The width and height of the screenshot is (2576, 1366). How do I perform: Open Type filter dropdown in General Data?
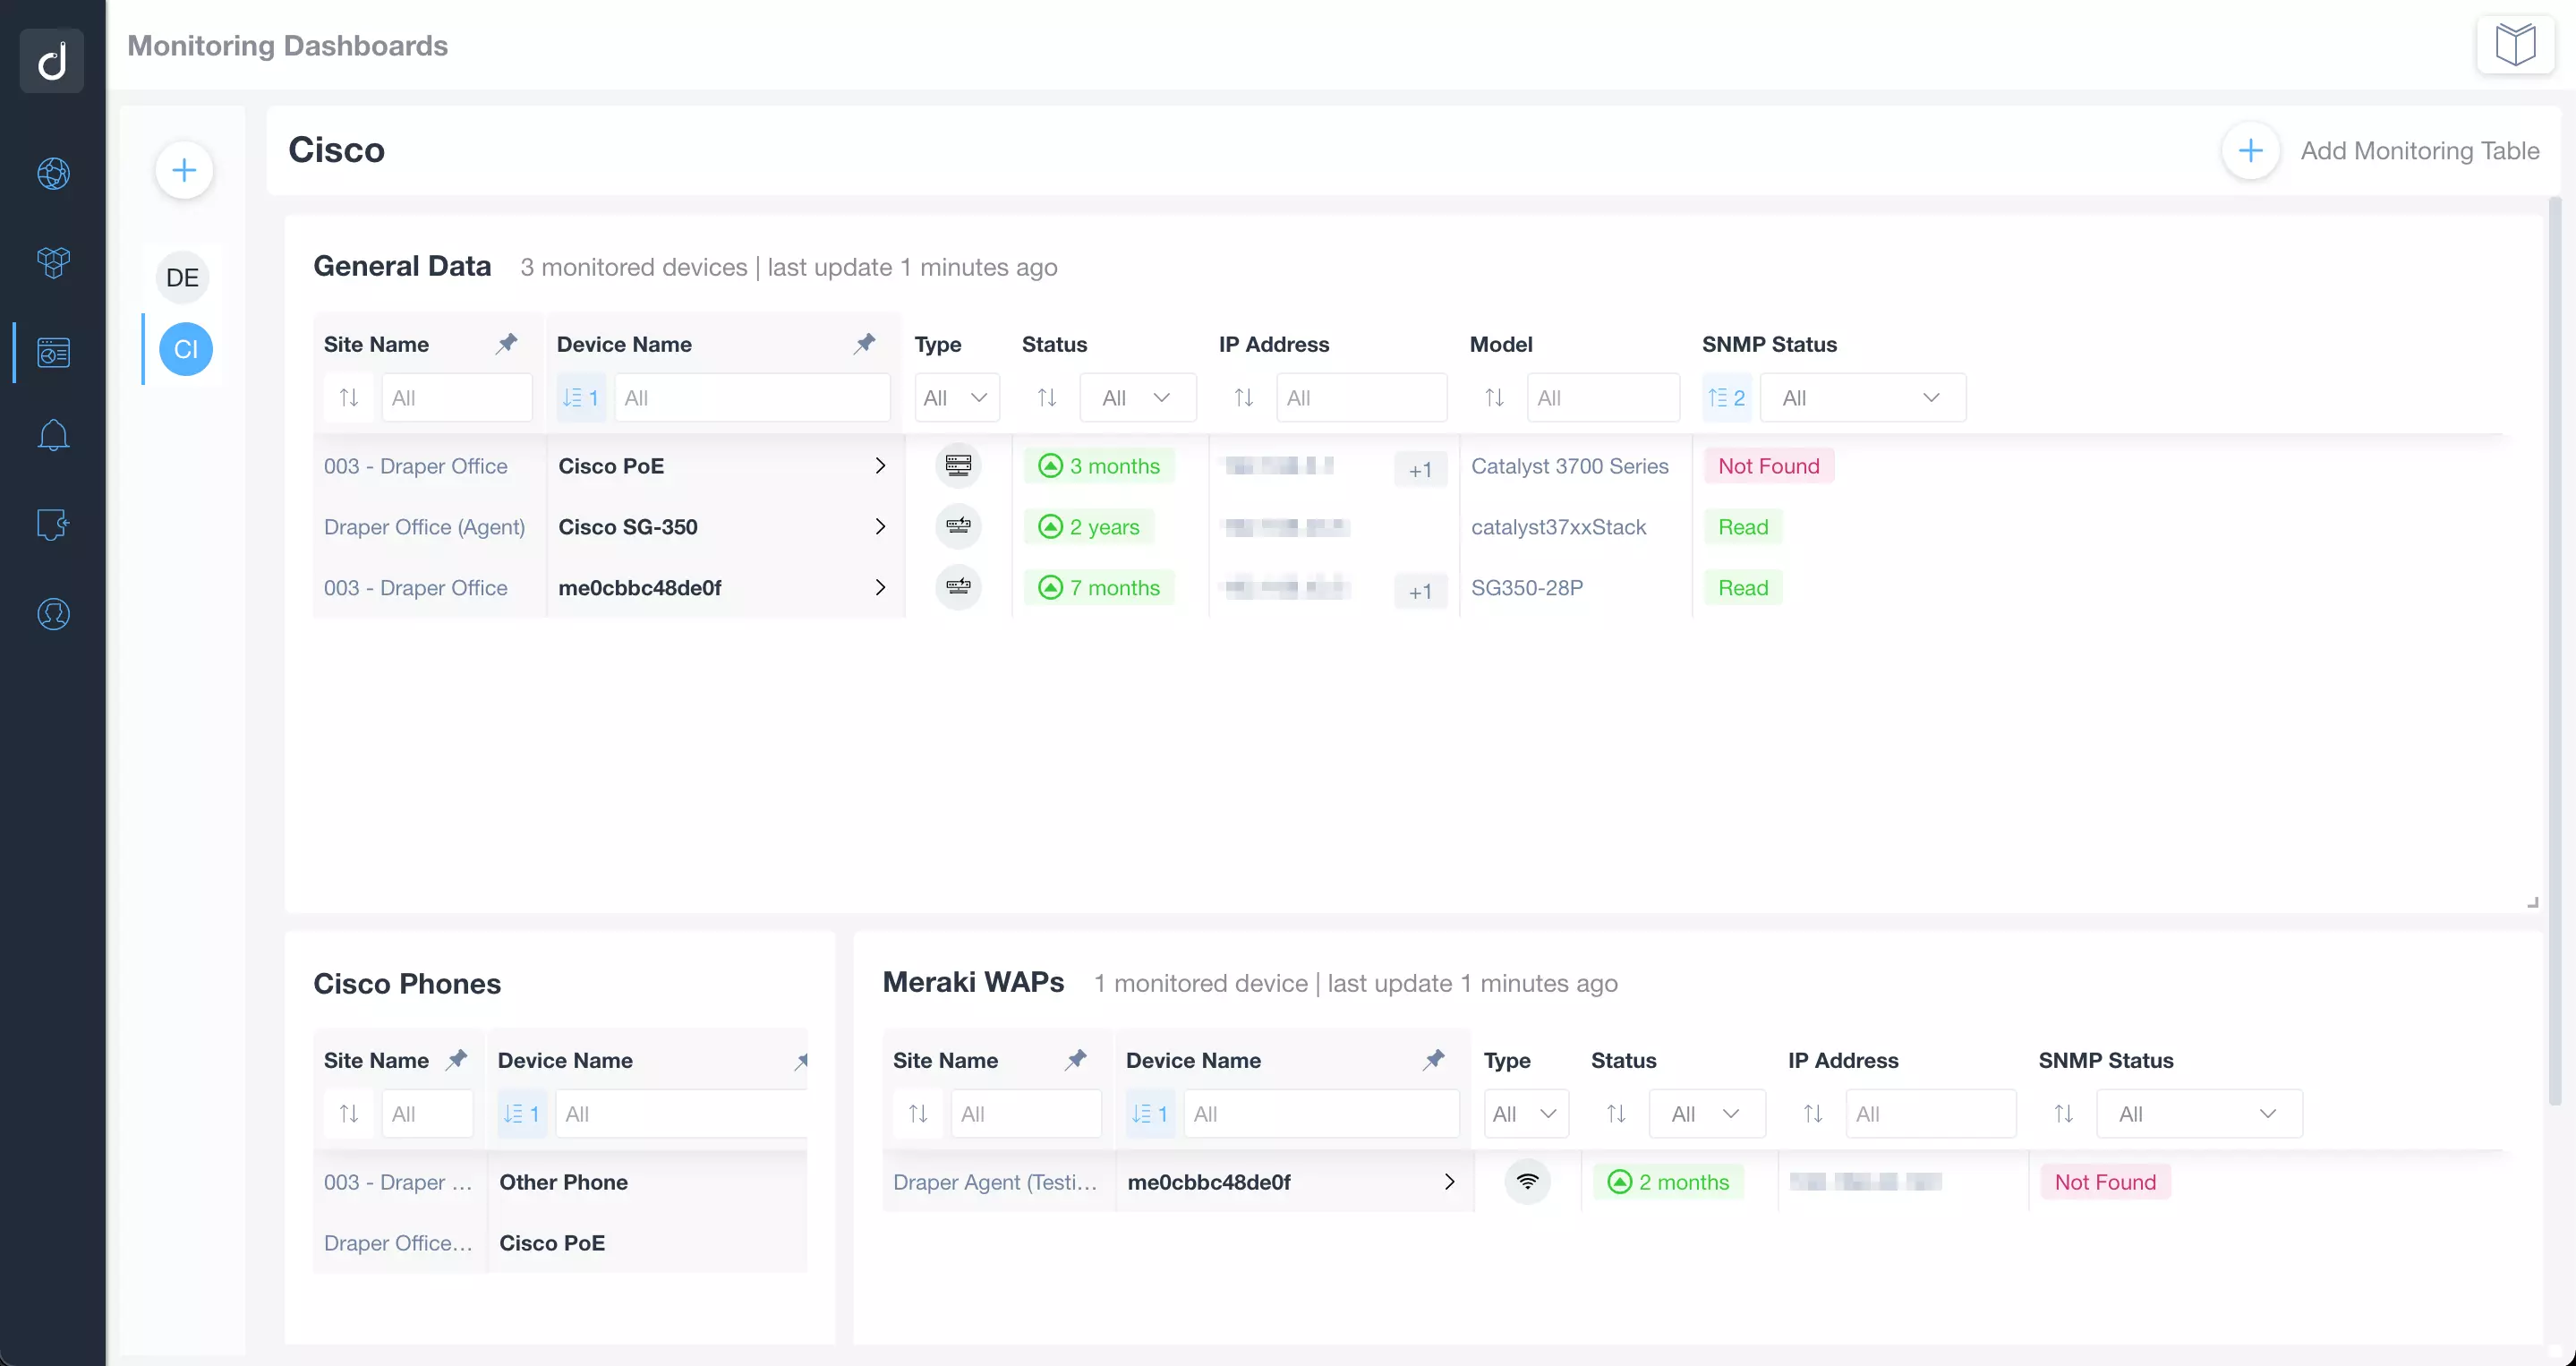click(957, 398)
